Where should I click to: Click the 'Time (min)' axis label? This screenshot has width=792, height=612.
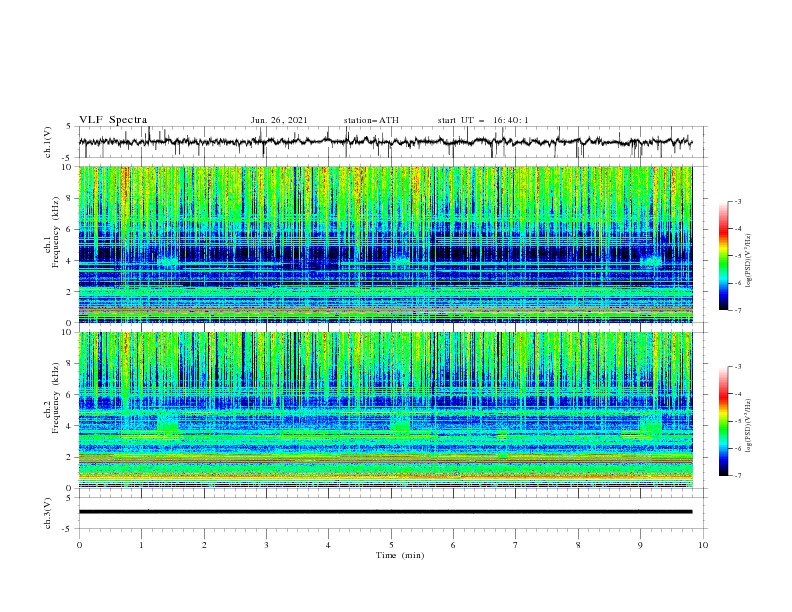(400, 555)
